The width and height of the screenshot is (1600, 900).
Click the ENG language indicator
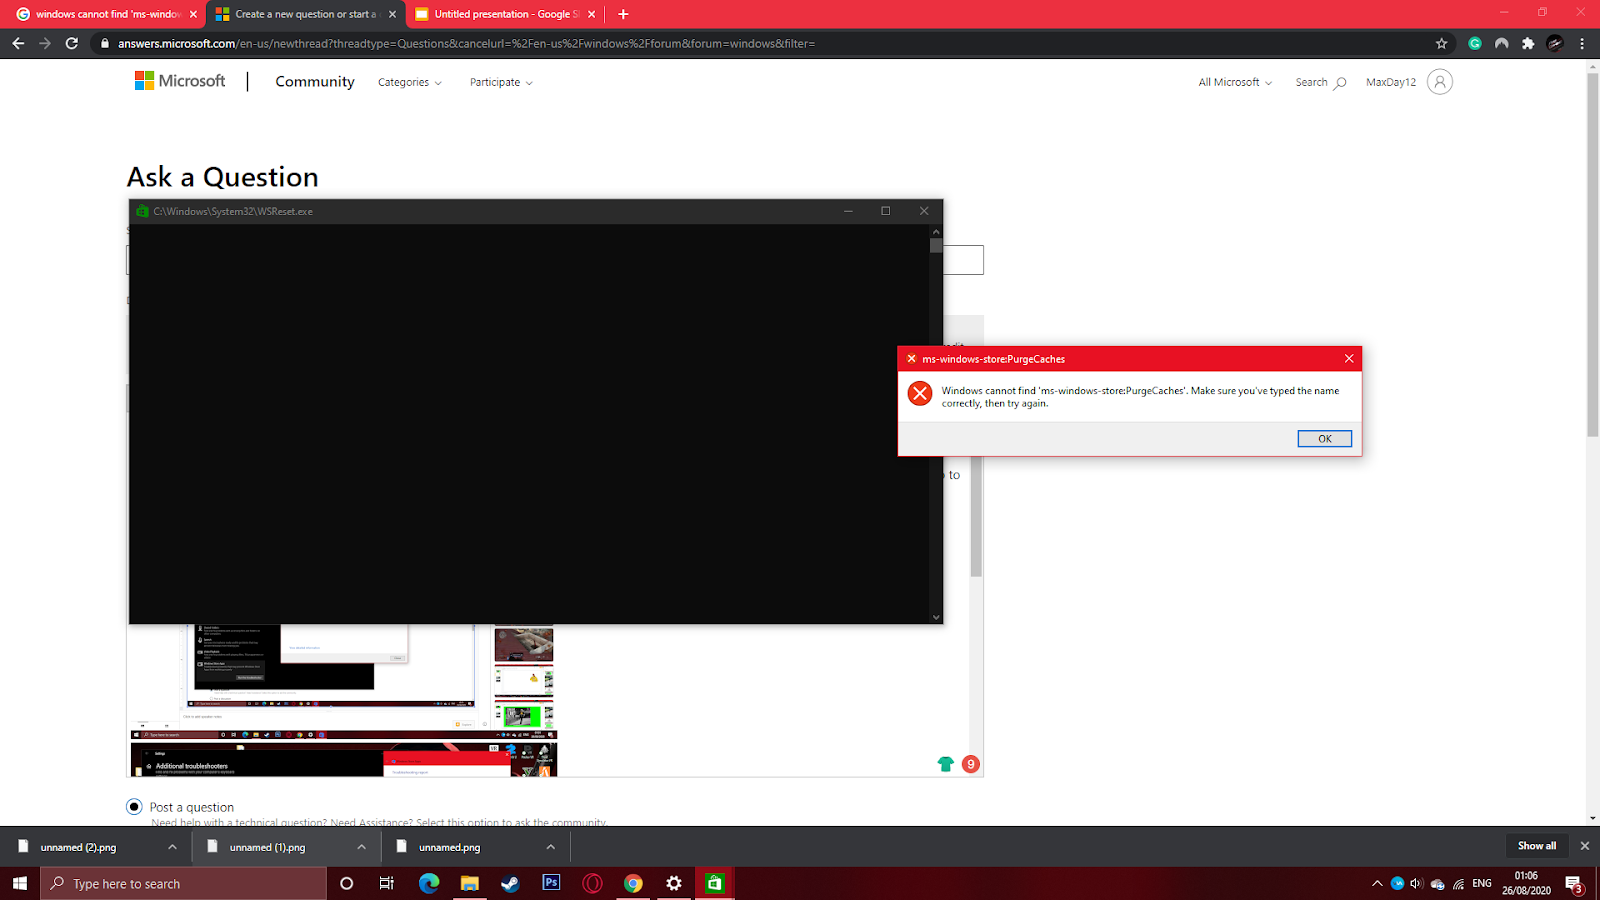1482,883
